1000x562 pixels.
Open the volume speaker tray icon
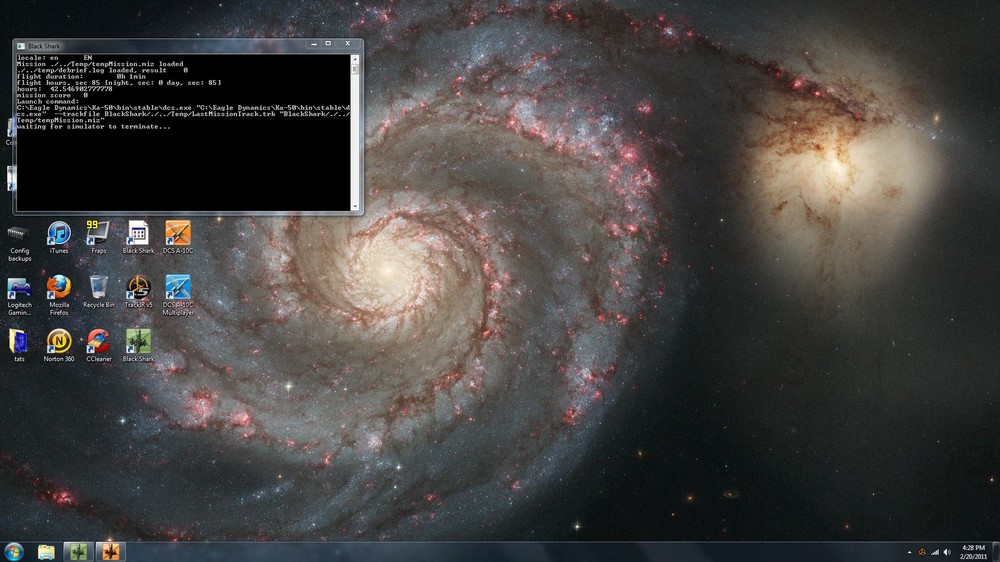point(947,552)
